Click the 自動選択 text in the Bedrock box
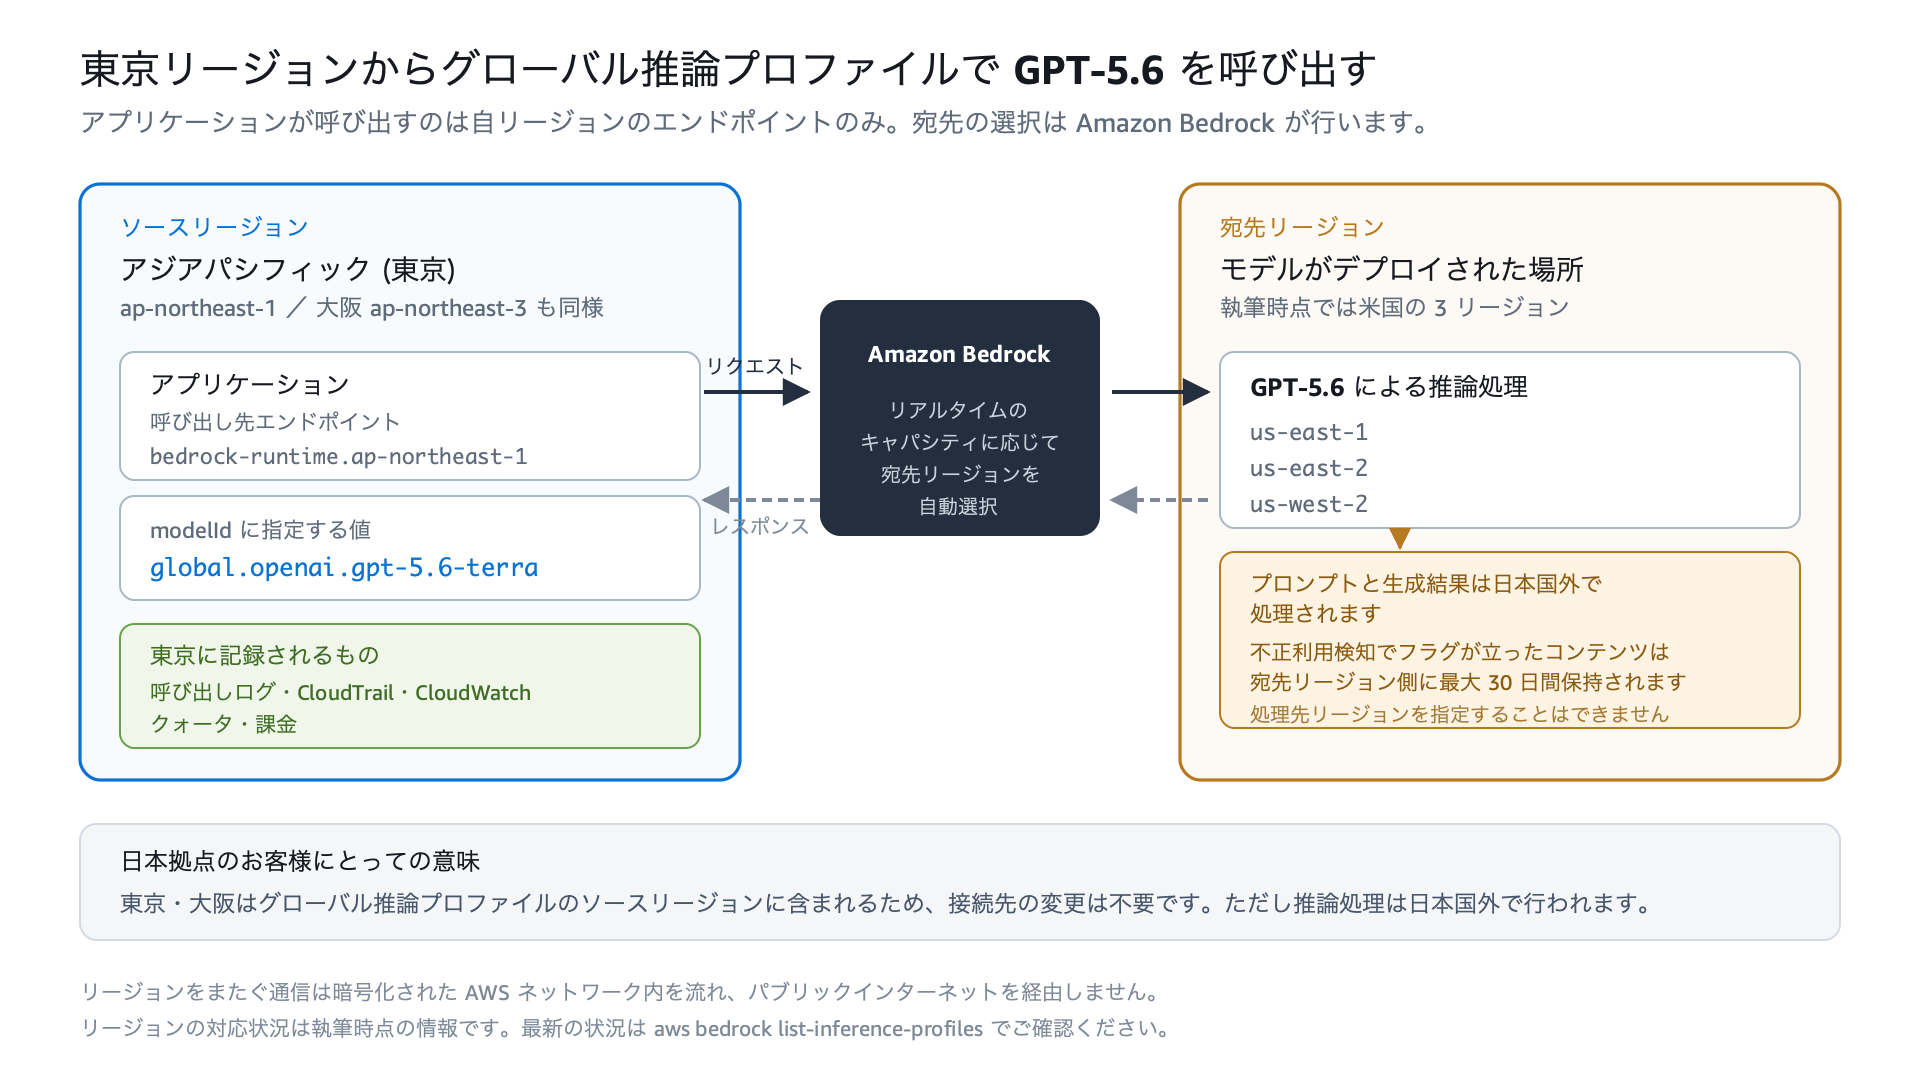 [x=959, y=506]
